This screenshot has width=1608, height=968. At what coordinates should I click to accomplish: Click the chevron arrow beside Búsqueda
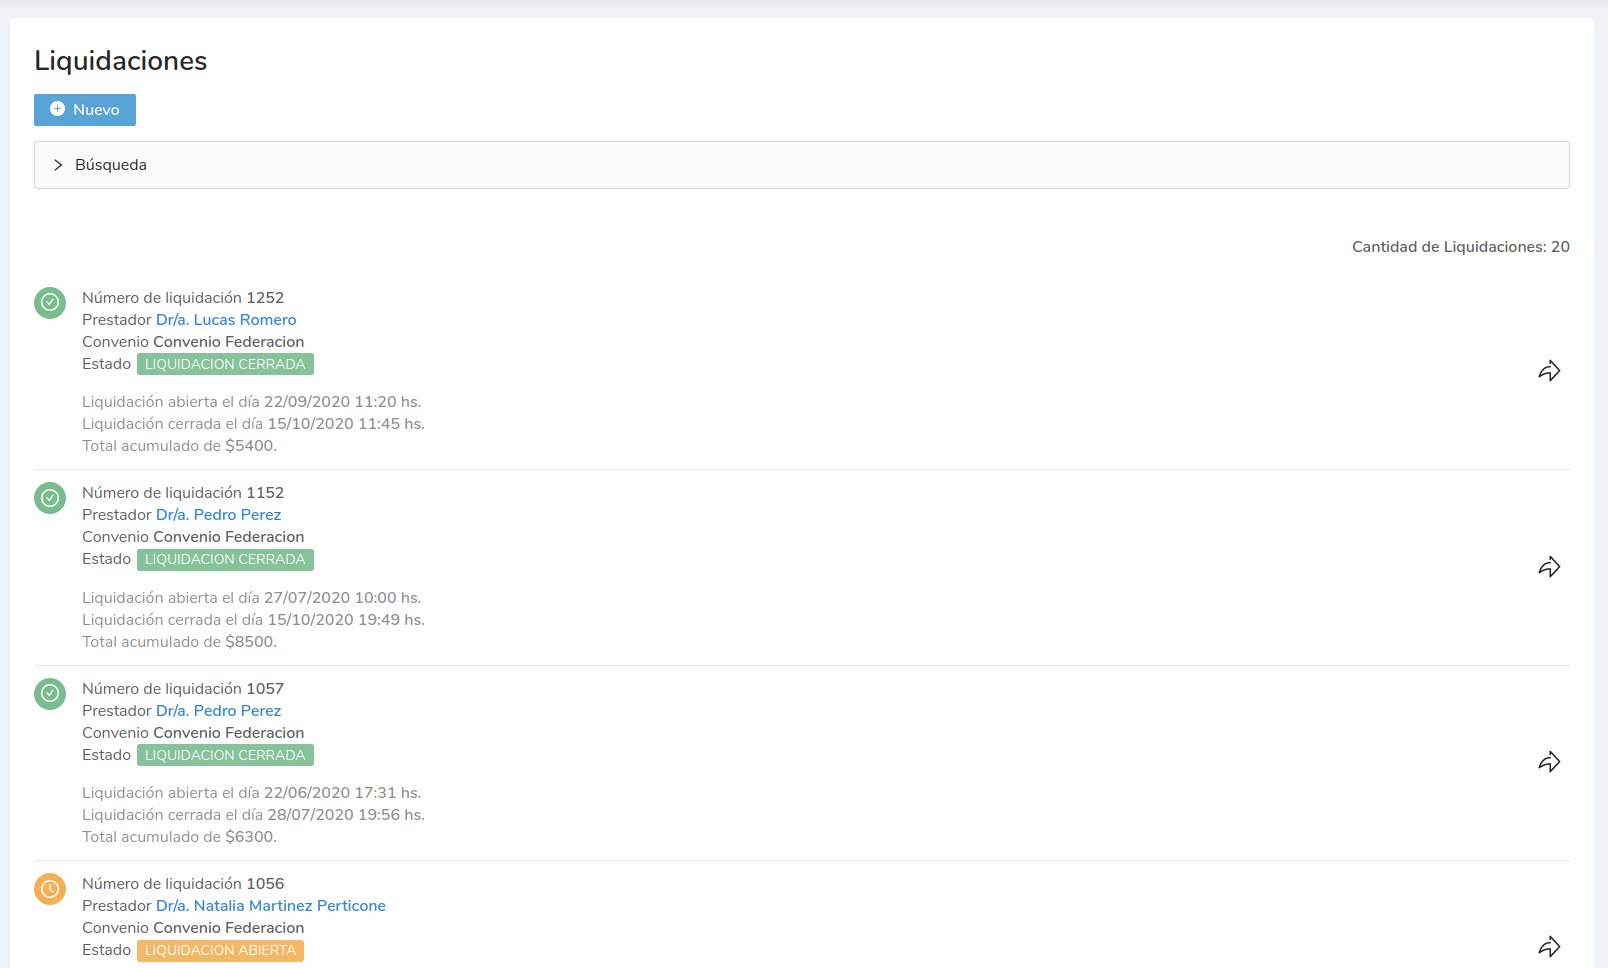[58, 165]
